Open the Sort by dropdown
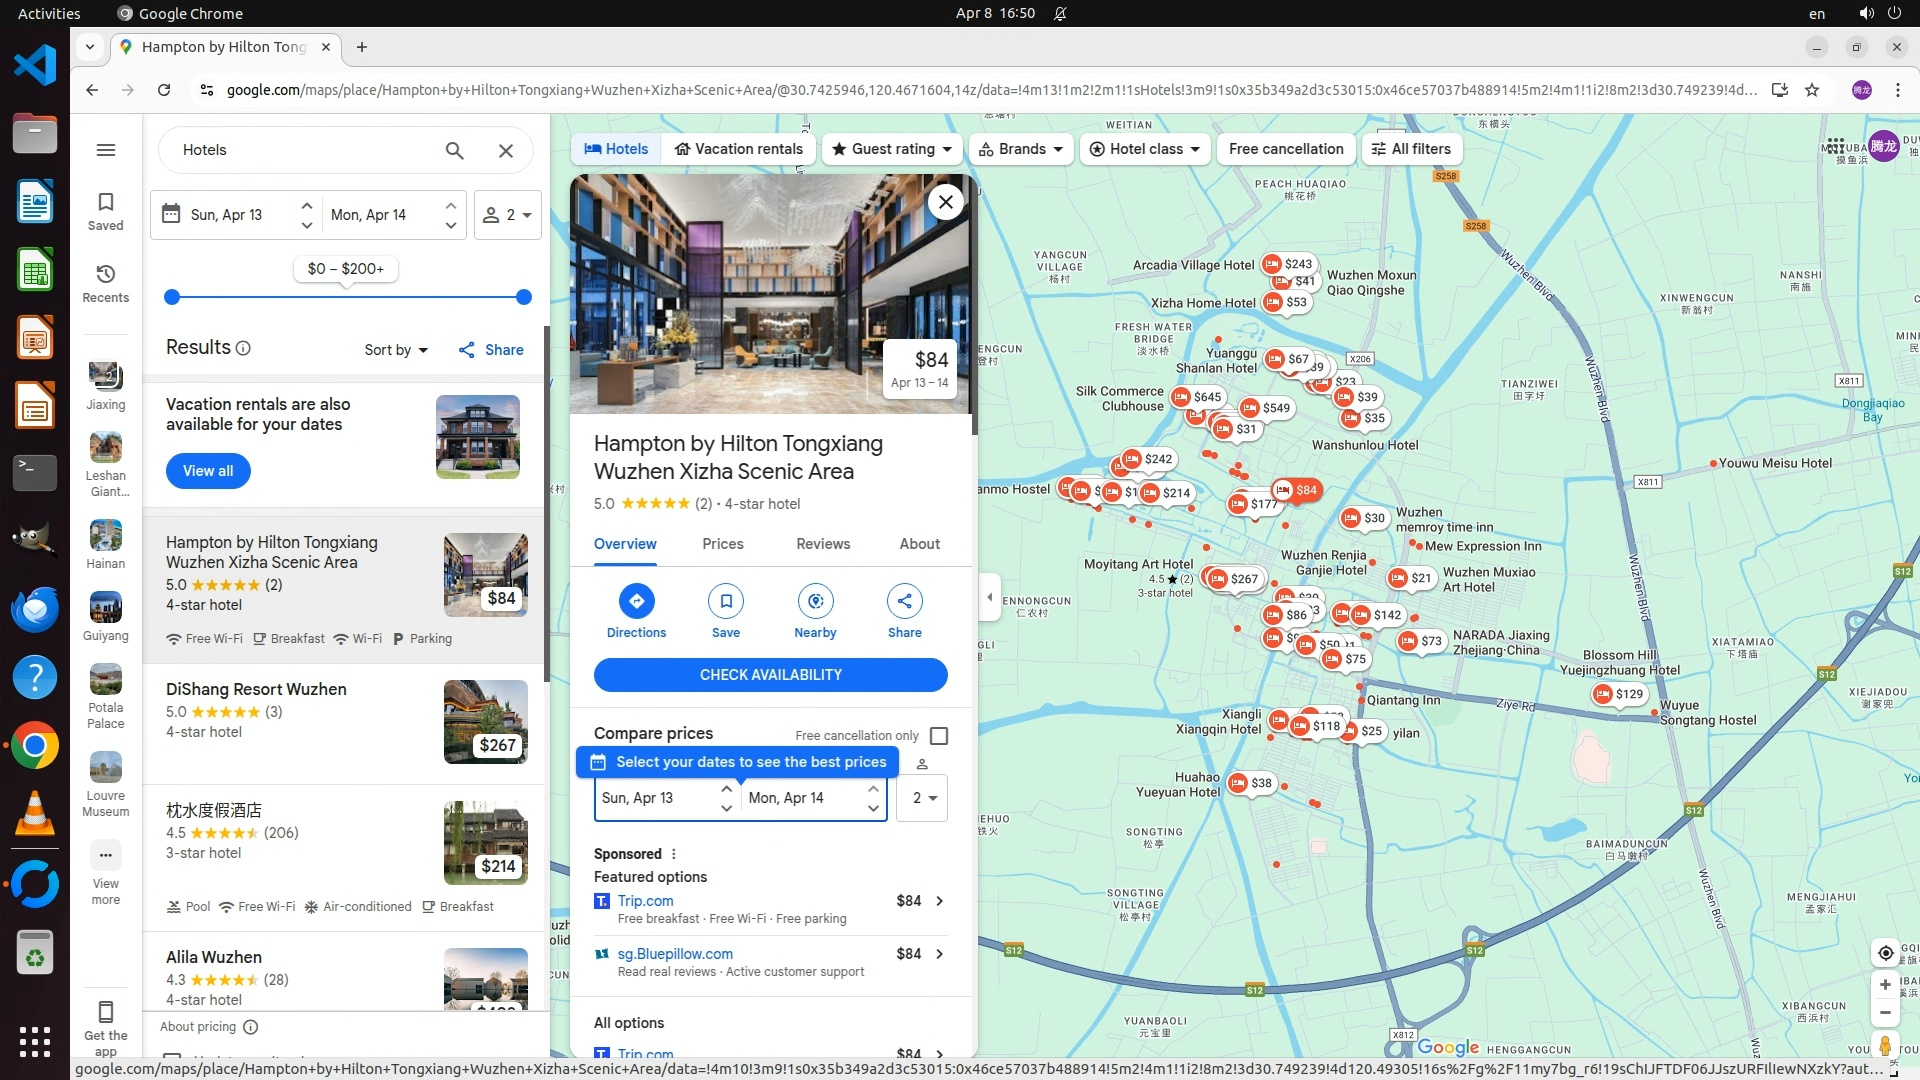 pos(395,350)
